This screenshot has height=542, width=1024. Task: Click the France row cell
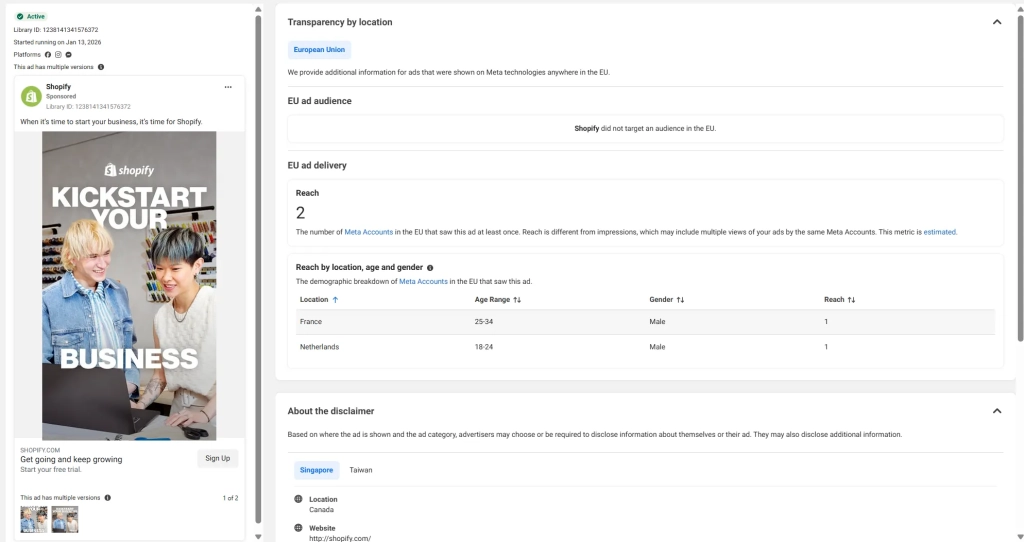[x=311, y=321]
